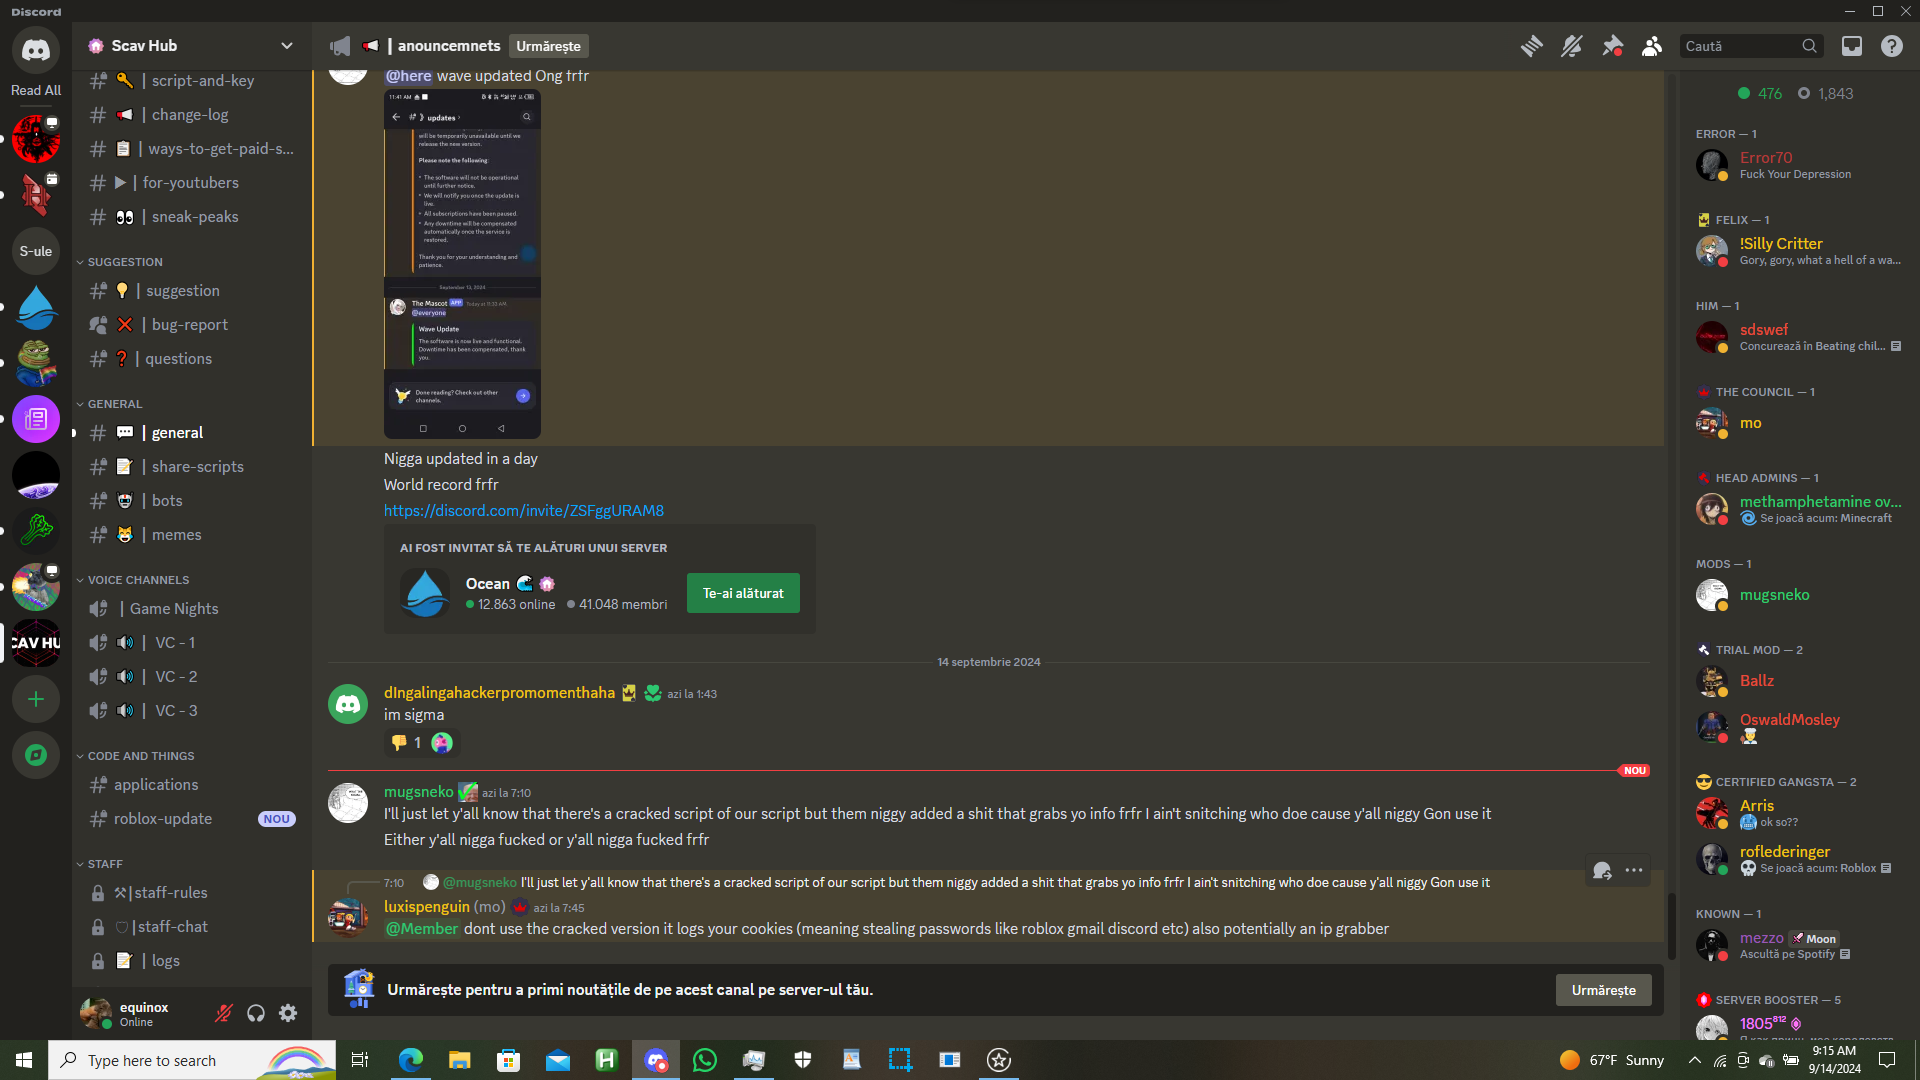Toggle the member list icon
Viewport: 1920px width, 1080px height.
tap(1652, 46)
